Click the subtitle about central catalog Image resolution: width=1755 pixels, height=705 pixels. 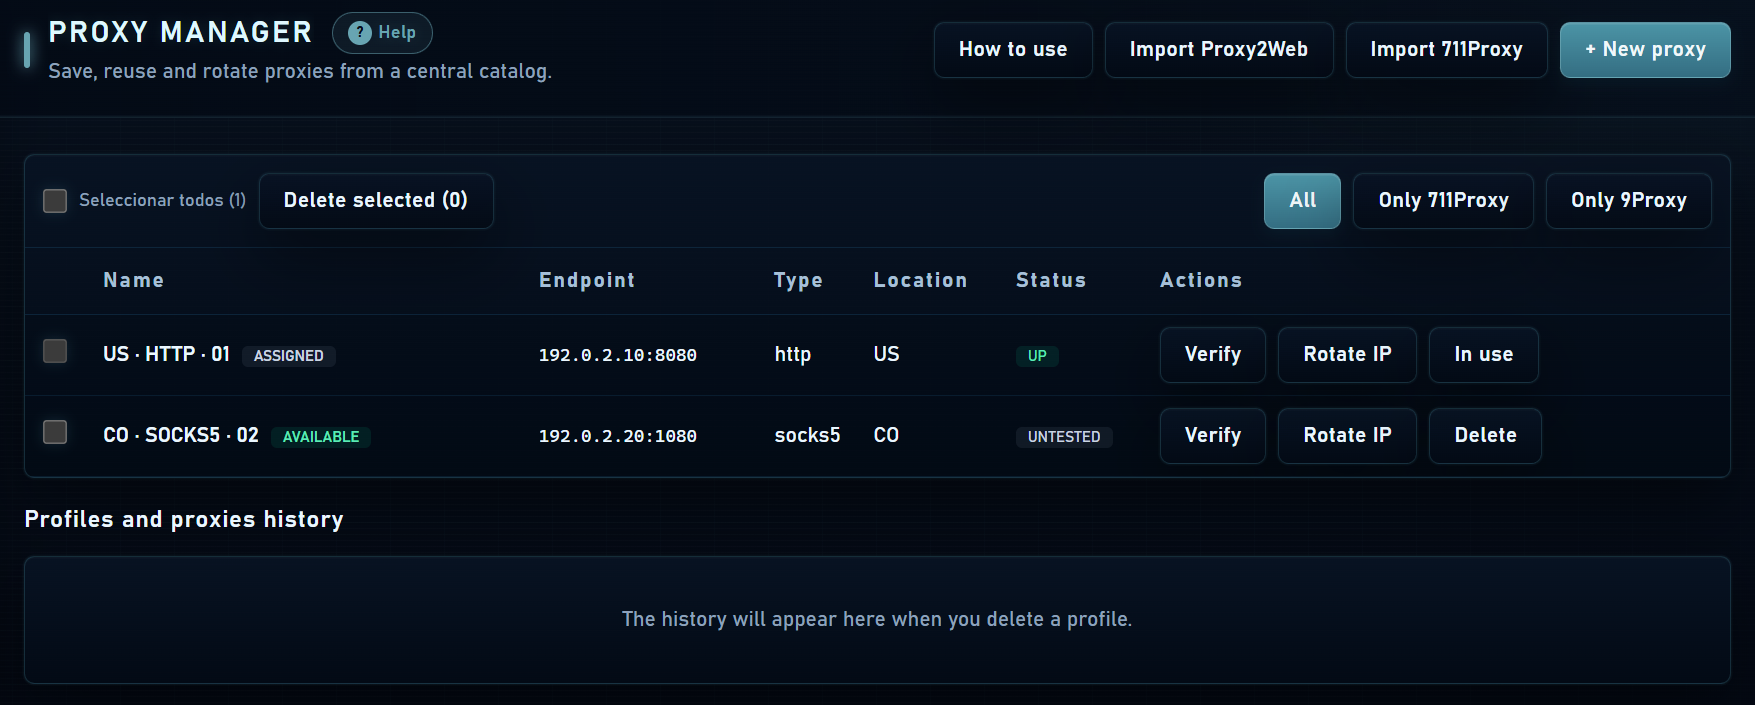[x=300, y=72]
